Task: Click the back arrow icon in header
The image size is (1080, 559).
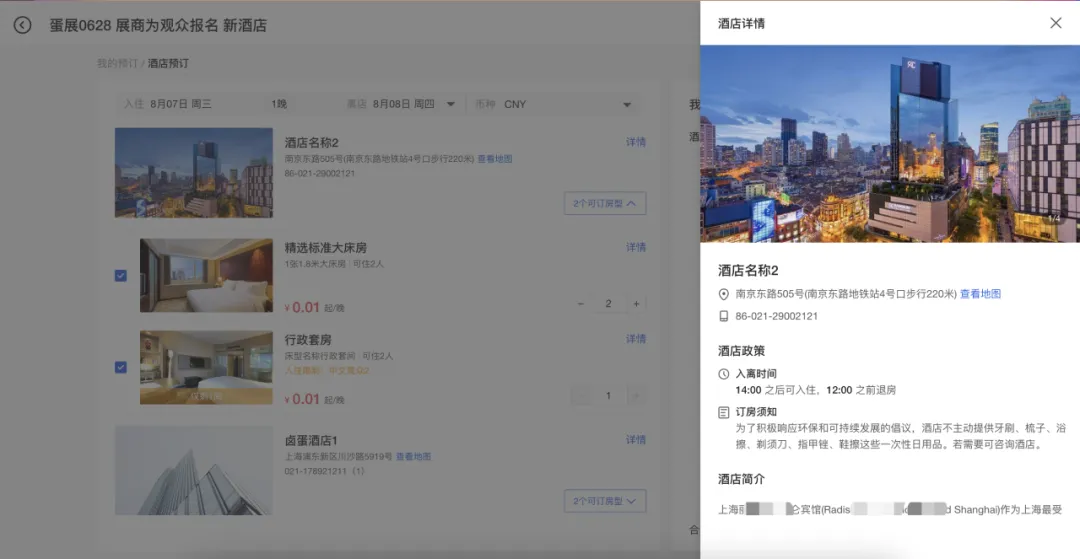Action: (22, 25)
